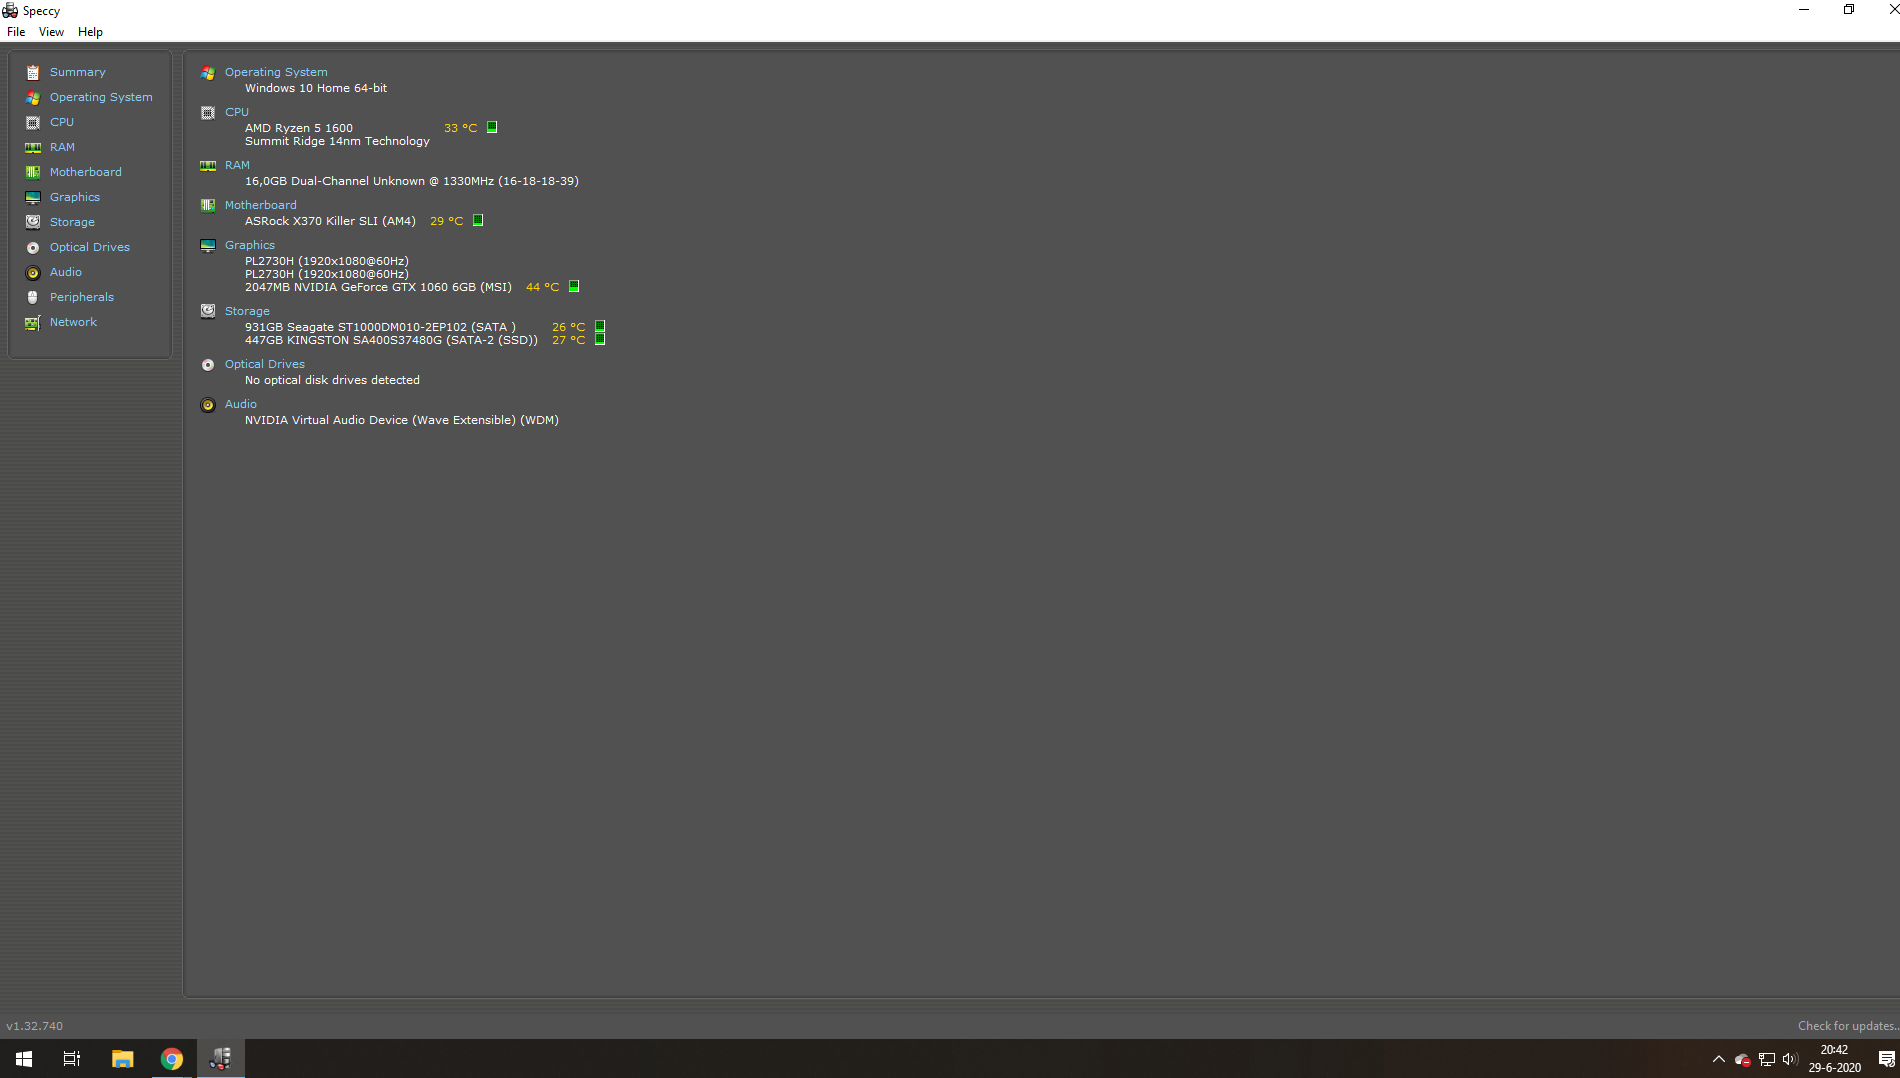Image resolution: width=1900 pixels, height=1078 pixels.
Task: Click the NVIDIA GeForce GTX 1060 6GB line
Action: click(x=378, y=287)
